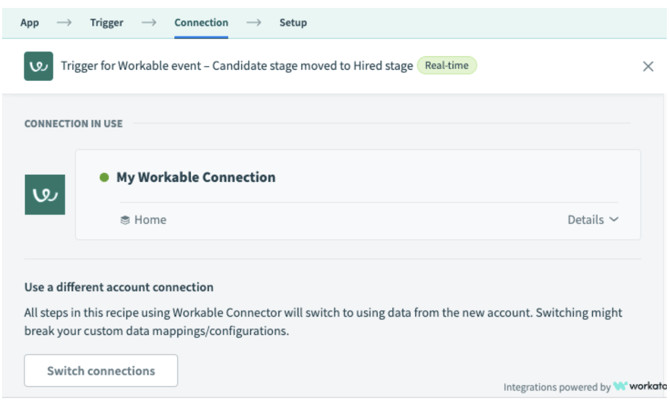The image size is (670, 406).
Task: Click the green connection status dot
Action: (x=103, y=178)
